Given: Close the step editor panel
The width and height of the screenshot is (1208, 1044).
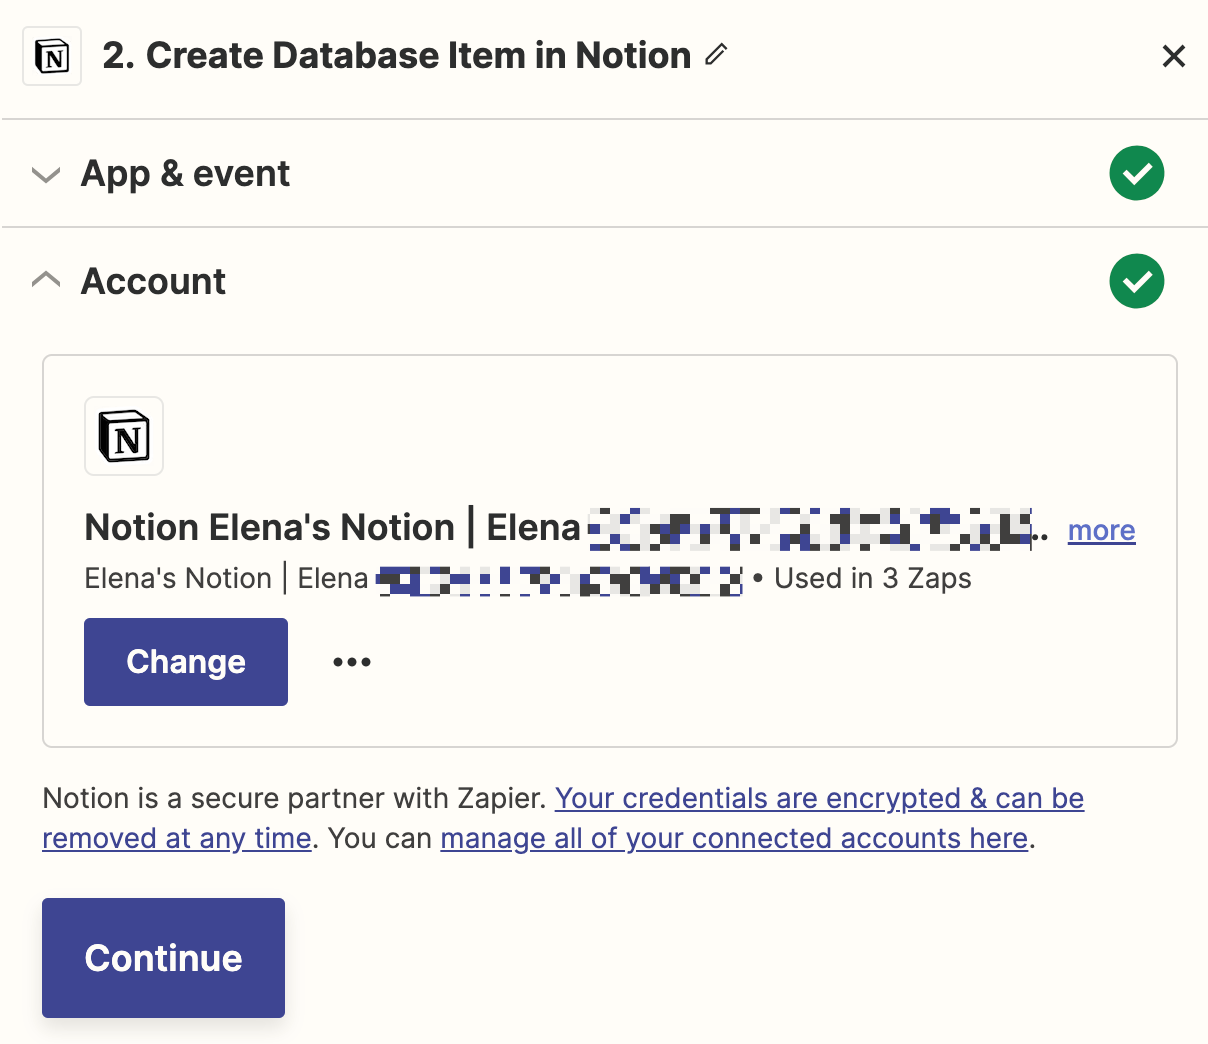Looking at the screenshot, I should 1173,57.
